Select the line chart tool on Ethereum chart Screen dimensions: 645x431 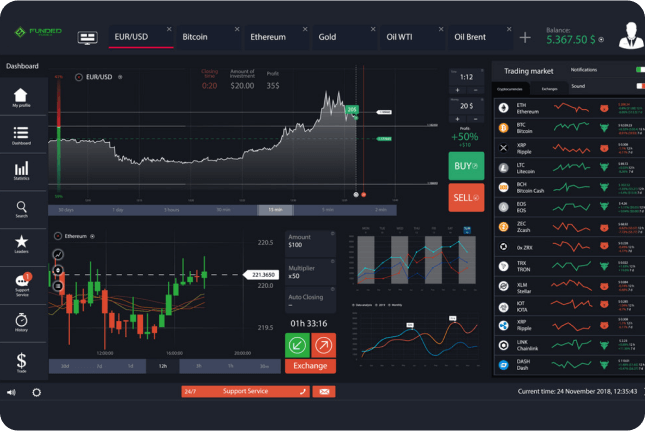coord(58,255)
